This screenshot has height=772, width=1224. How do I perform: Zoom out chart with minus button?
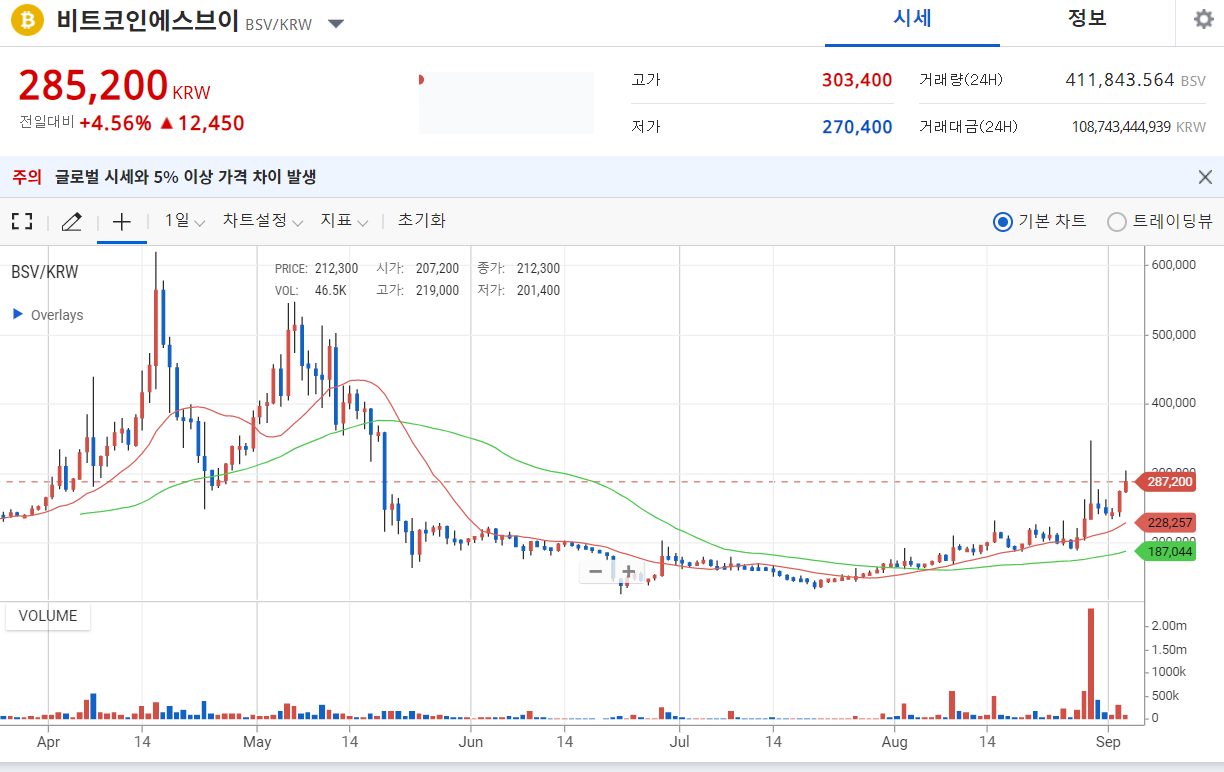click(596, 572)
